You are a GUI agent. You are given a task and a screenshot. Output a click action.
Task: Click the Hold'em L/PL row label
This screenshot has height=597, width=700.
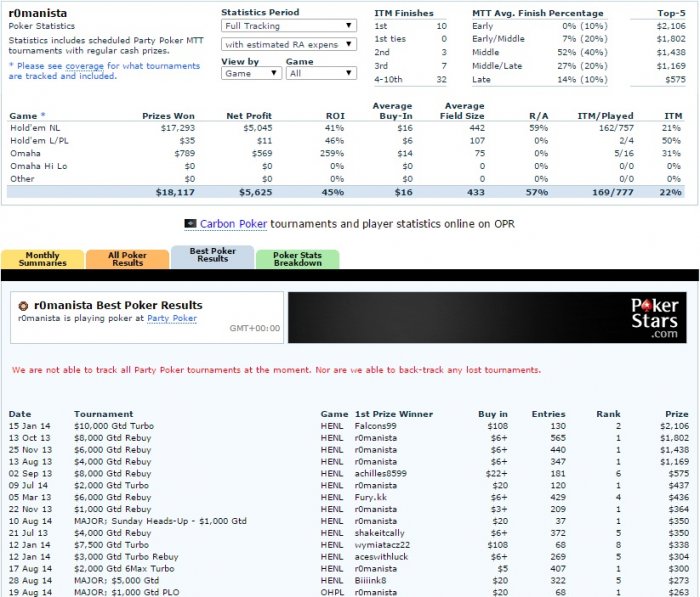click(39, 141)
